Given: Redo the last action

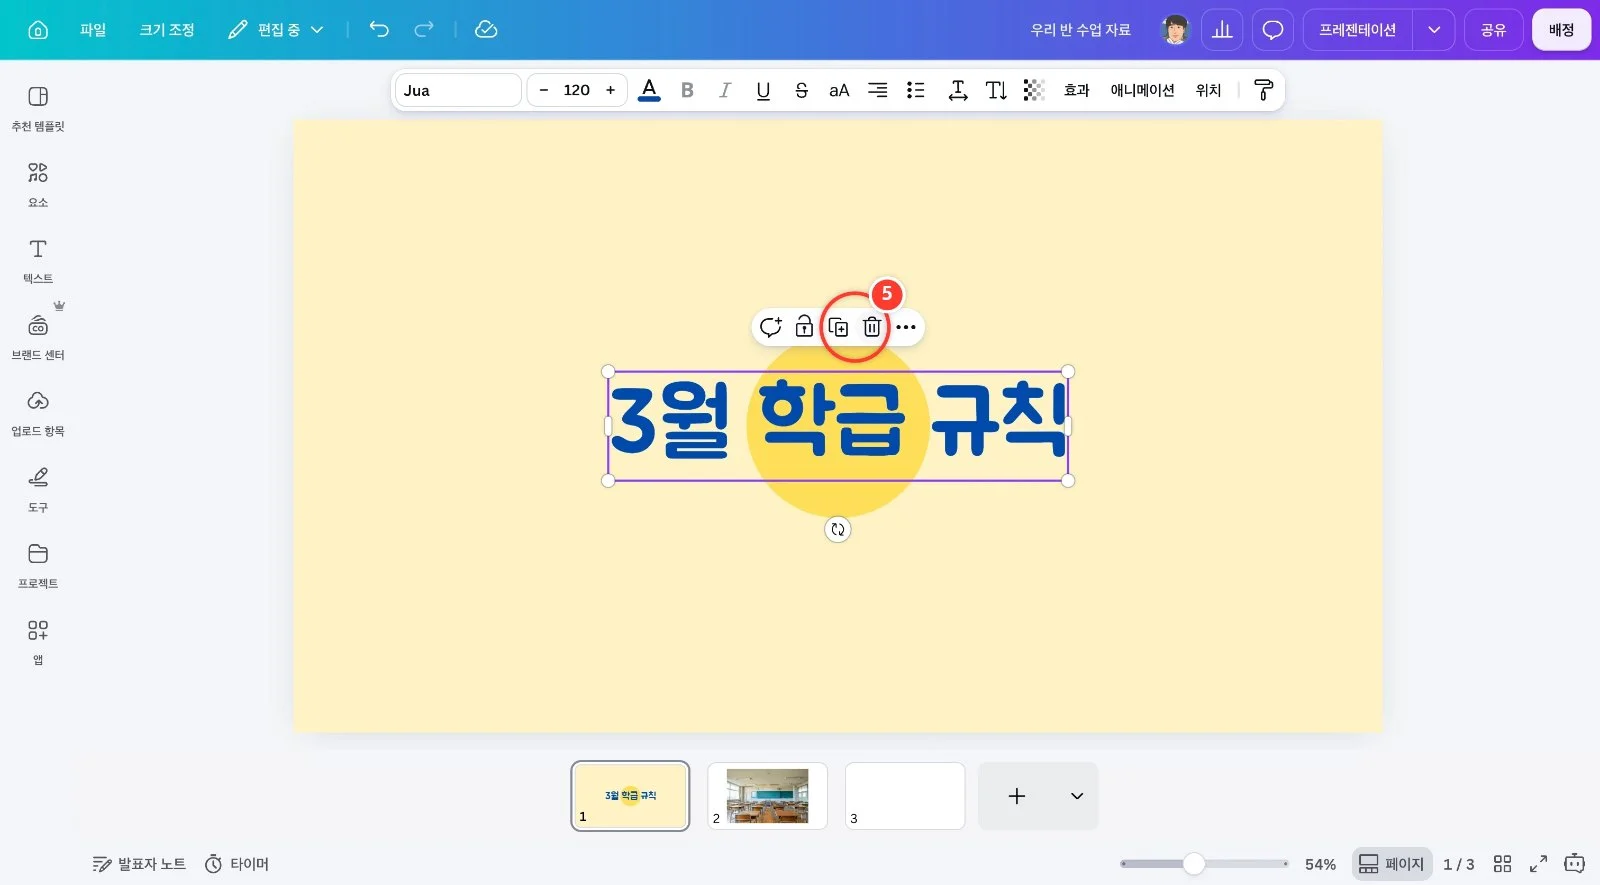Looking at the screenshot, I should [424, 30].
